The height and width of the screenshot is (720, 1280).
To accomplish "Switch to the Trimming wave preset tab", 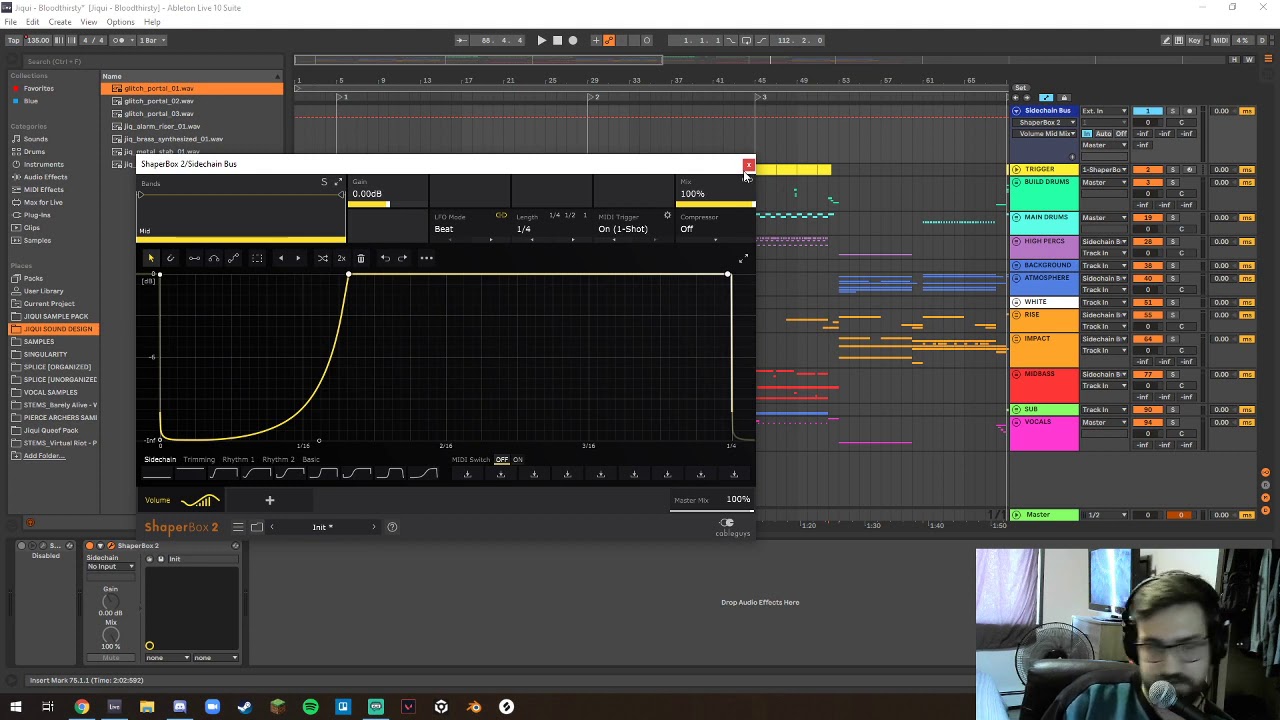I will point(199,460).
